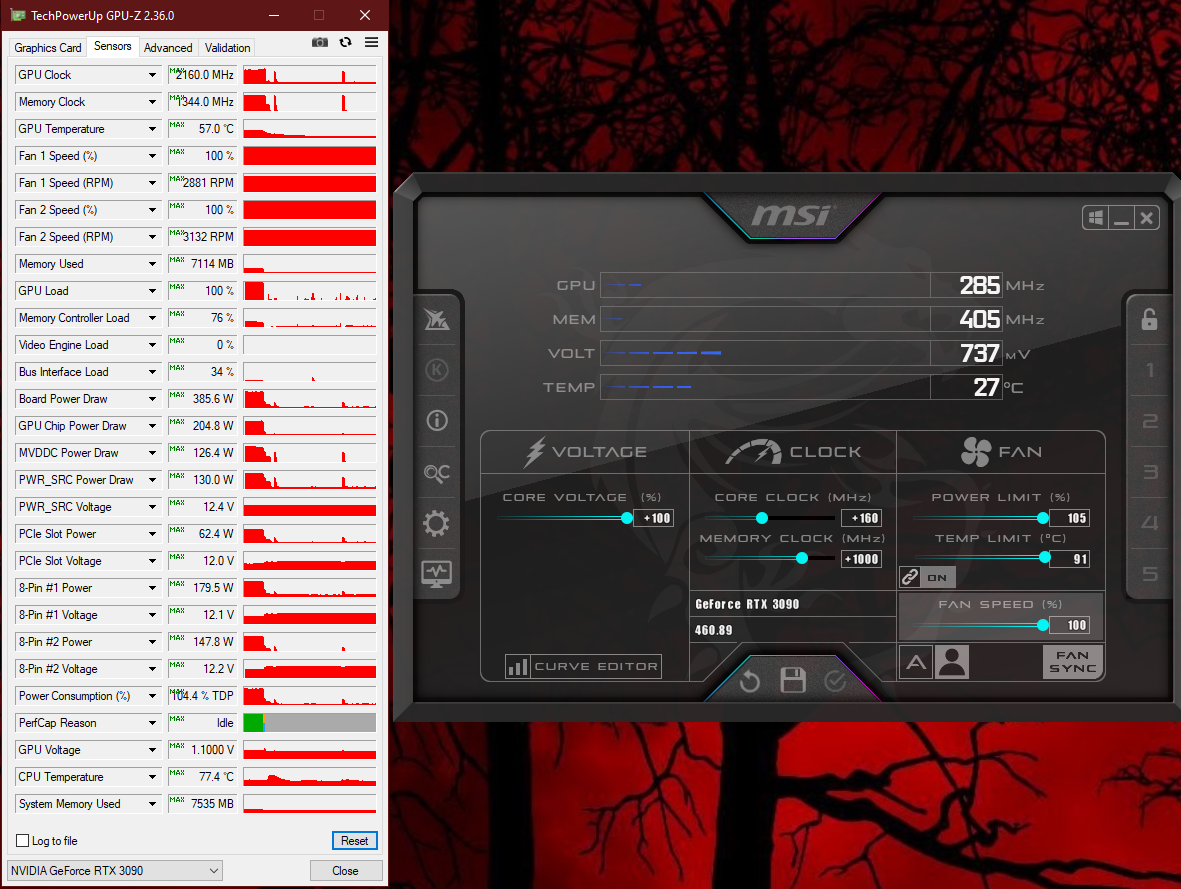Click the profile lock icon

pos(1149,319)
